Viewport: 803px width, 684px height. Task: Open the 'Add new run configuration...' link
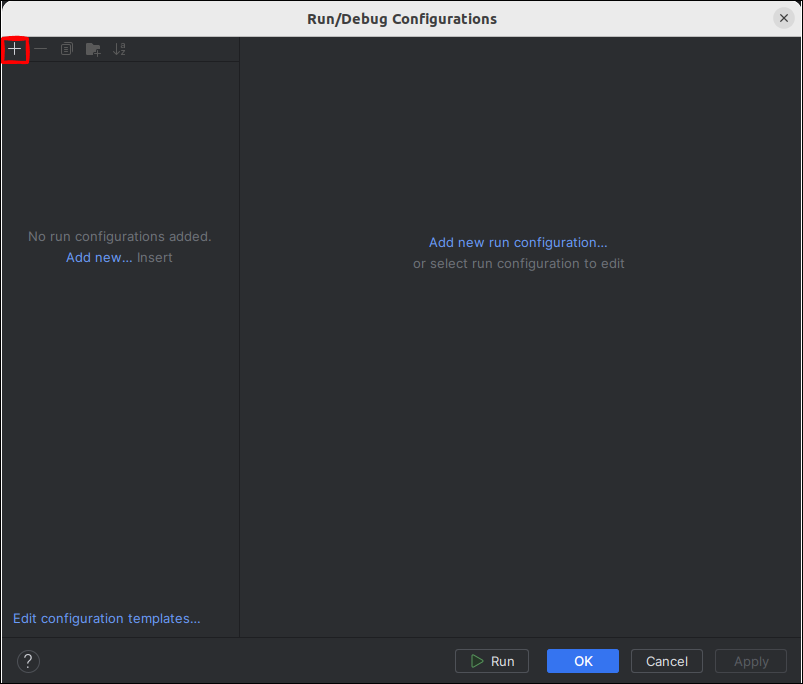(518, 242)
